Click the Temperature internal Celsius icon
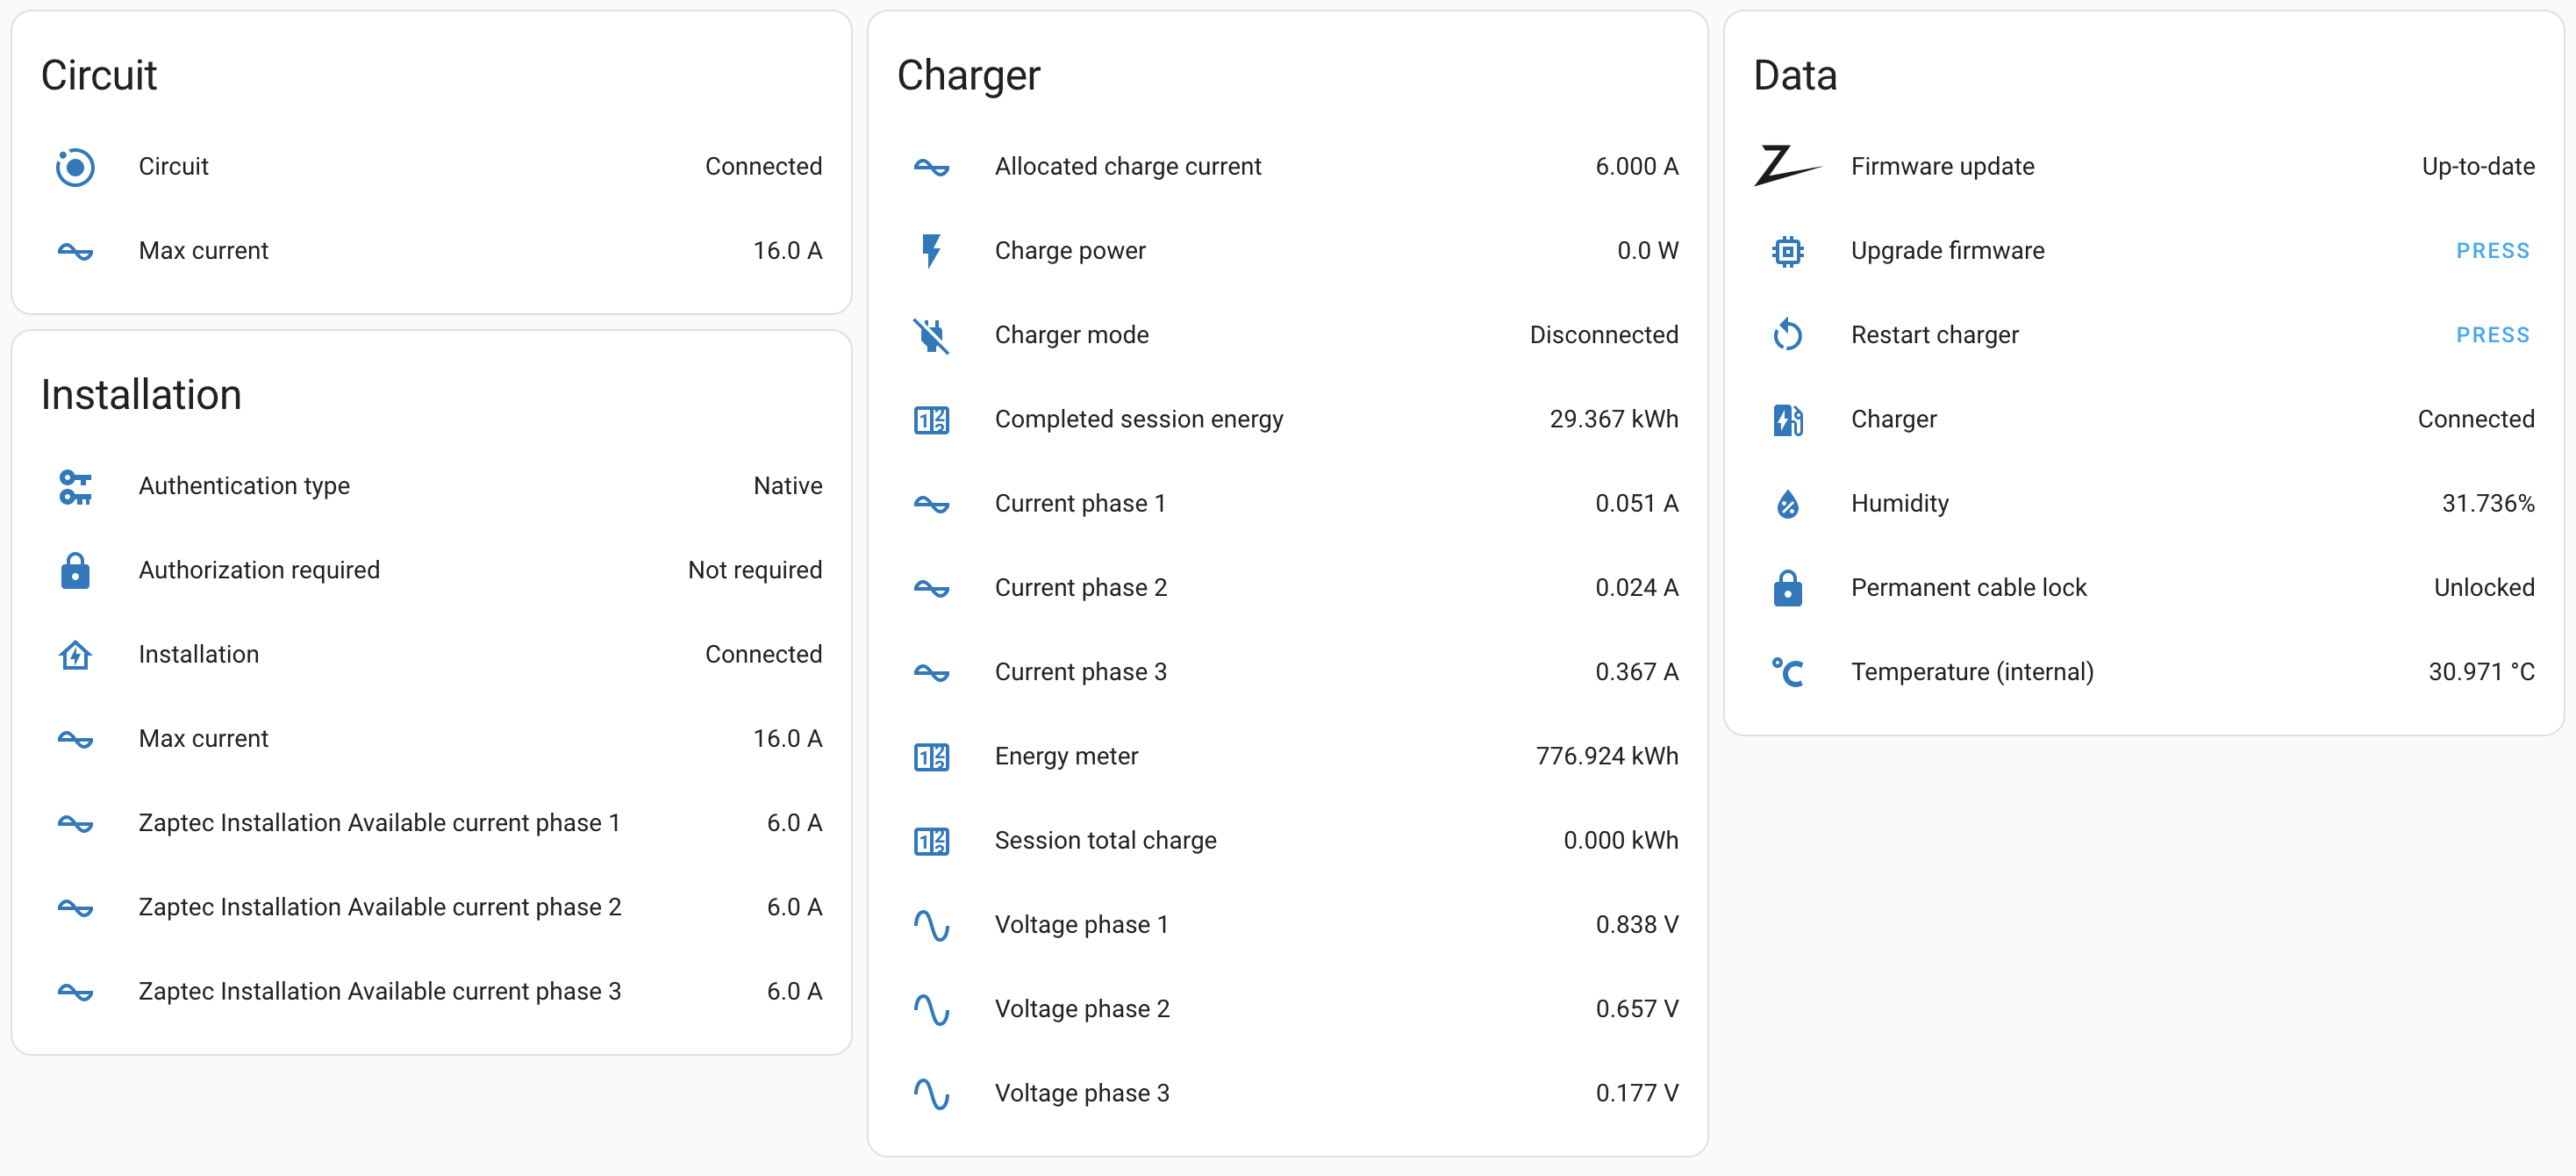Viewport: 2576px width, 1176px height. pyautogui.click(x=1787, y=672)
